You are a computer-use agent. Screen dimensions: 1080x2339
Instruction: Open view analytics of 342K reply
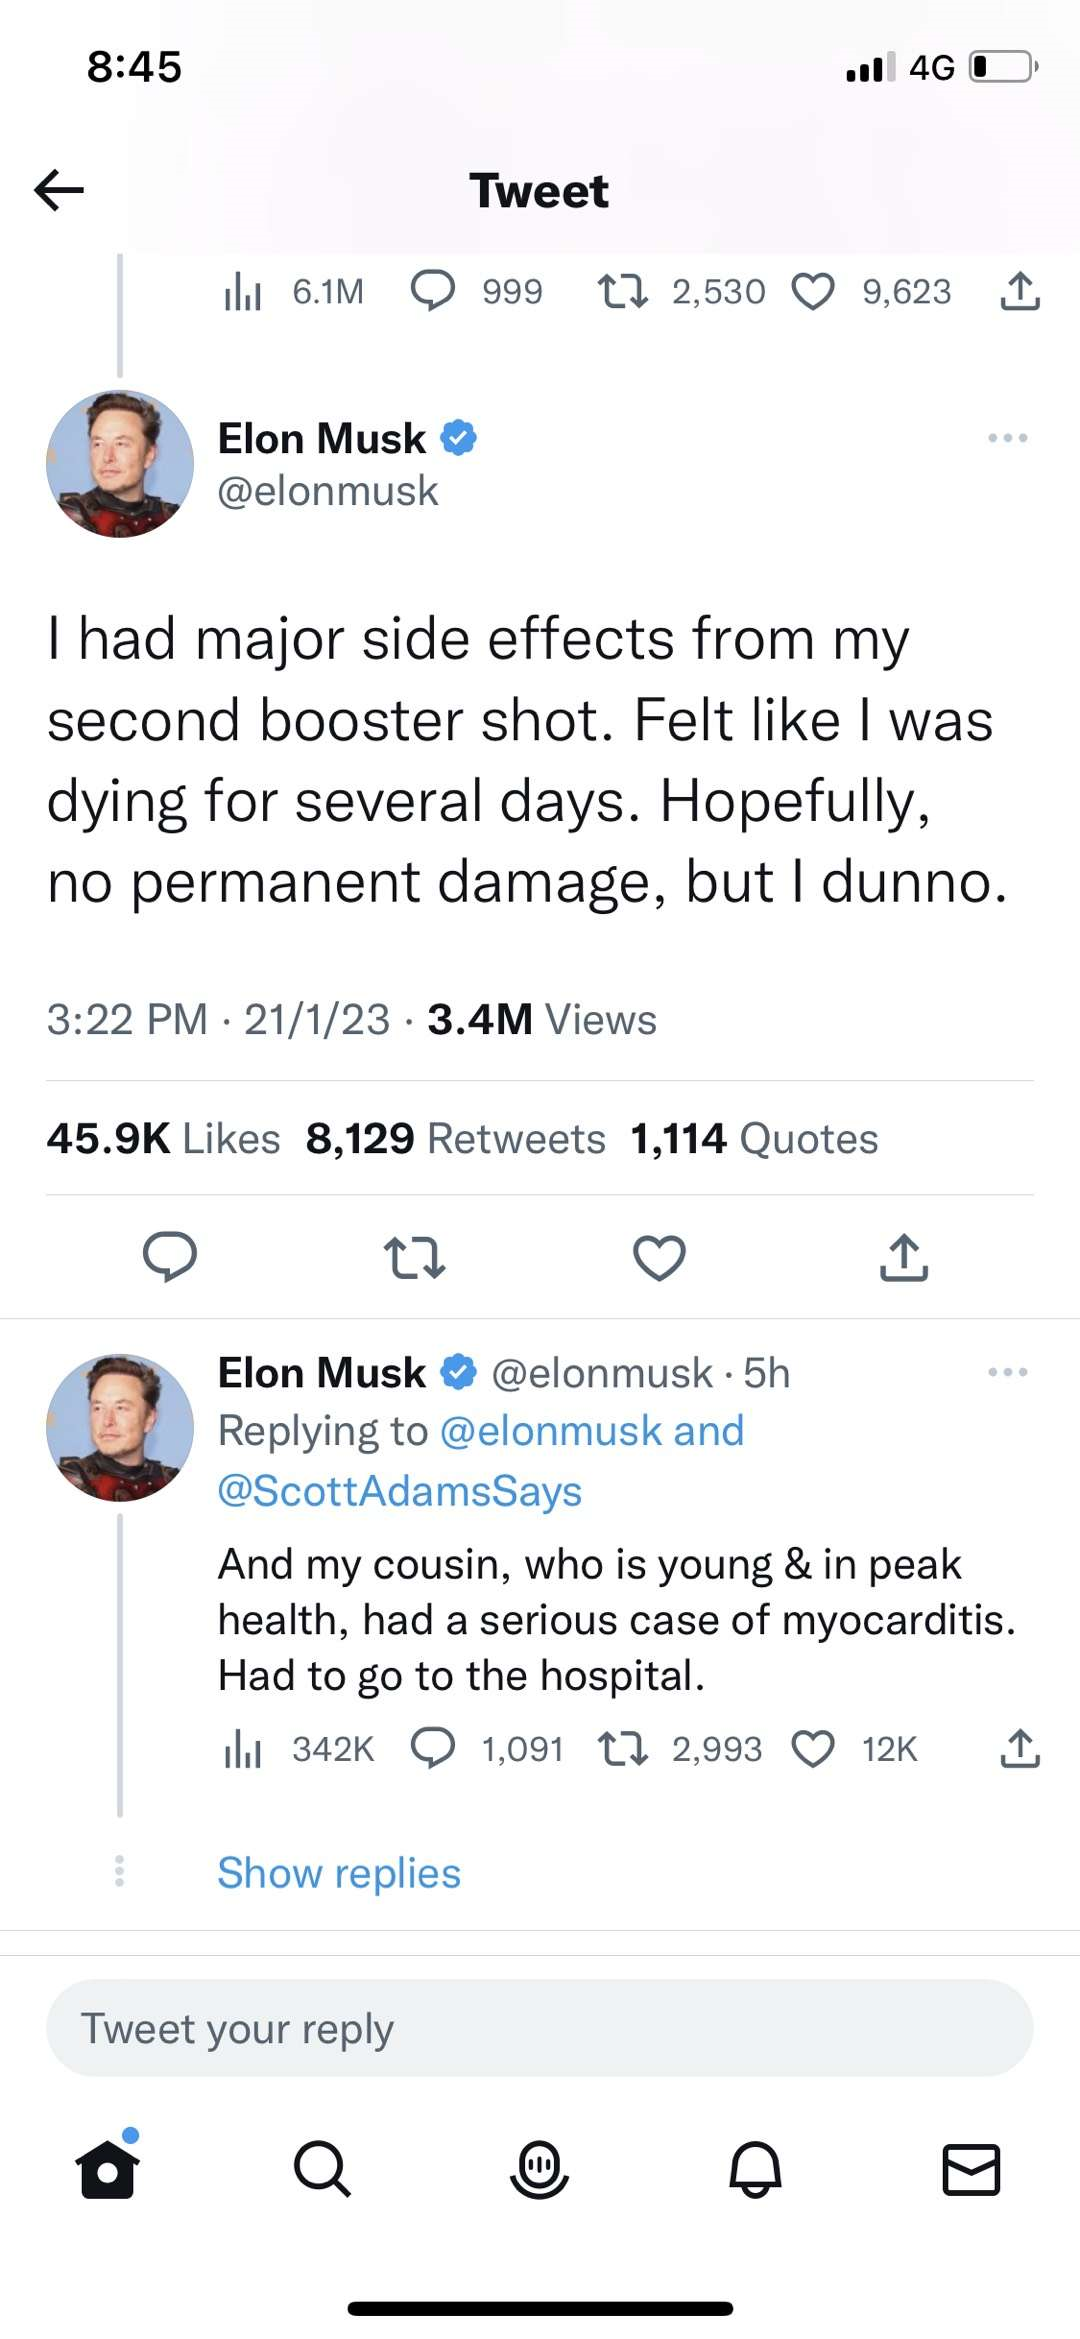[x=243, y=1749]
